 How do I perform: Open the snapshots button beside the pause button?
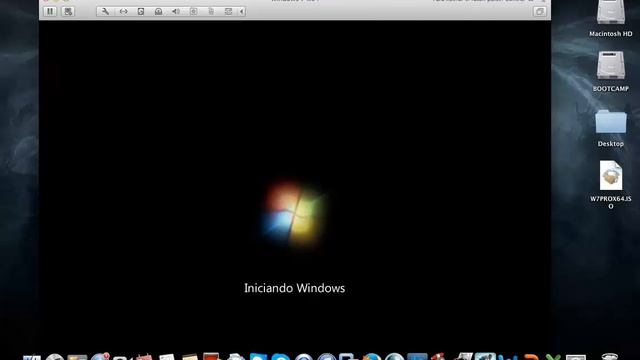68,11
